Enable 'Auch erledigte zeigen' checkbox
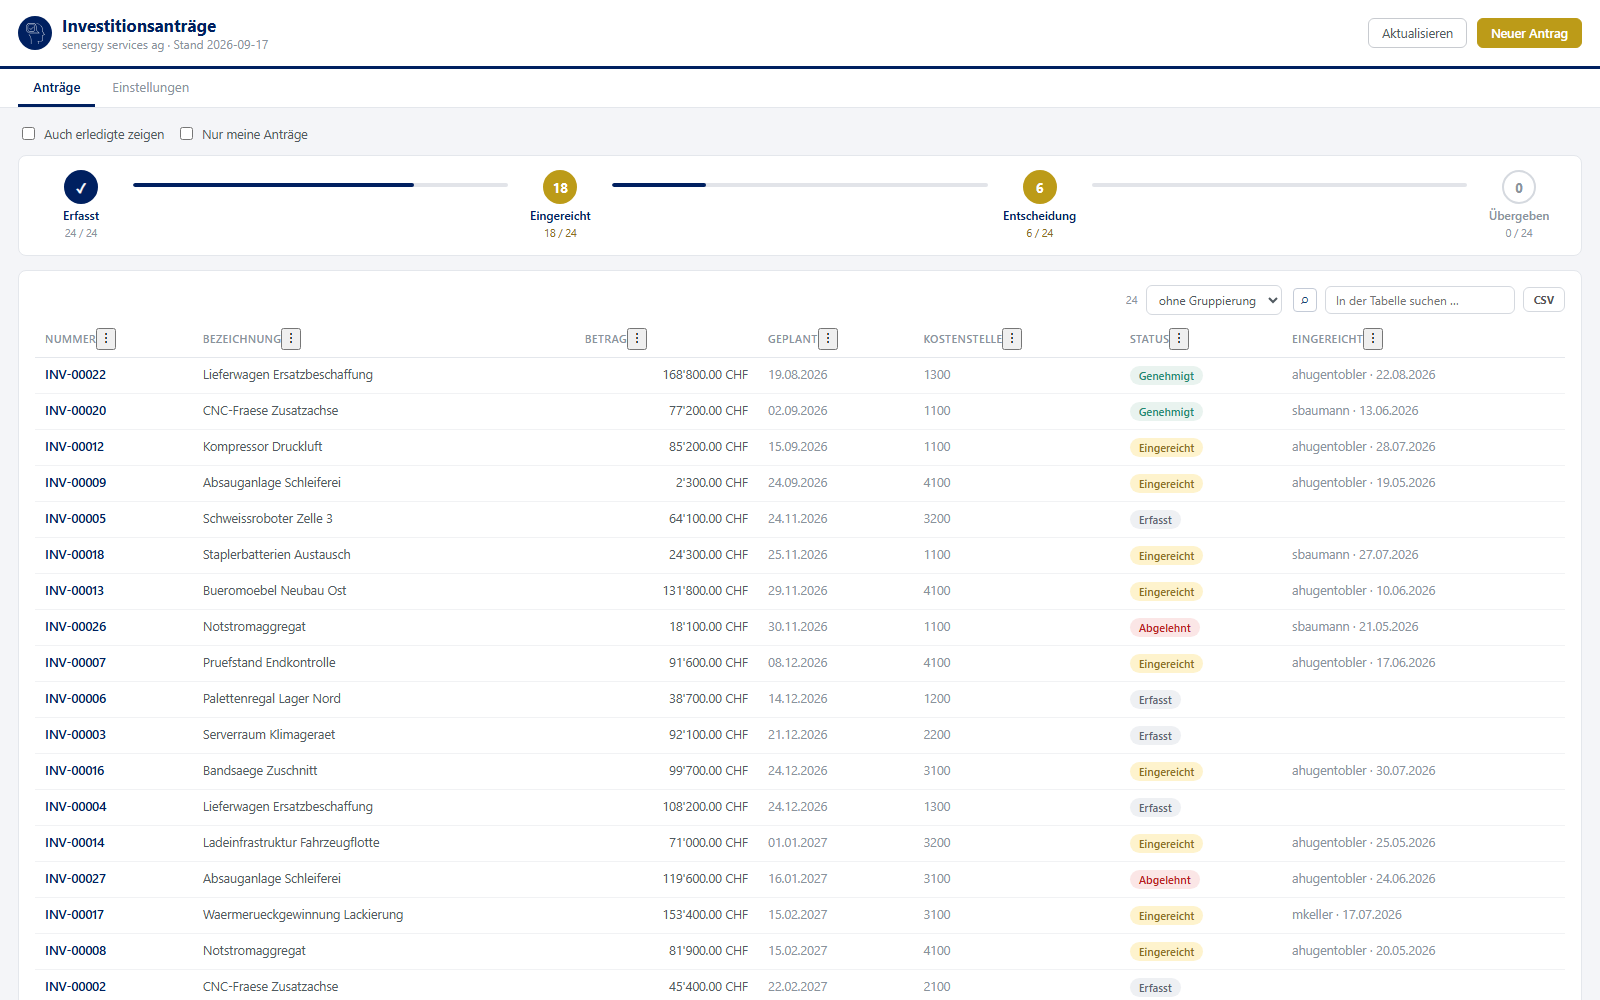Image resolution: width=1600 pixels, height=1000 pixels. point(29,134)
